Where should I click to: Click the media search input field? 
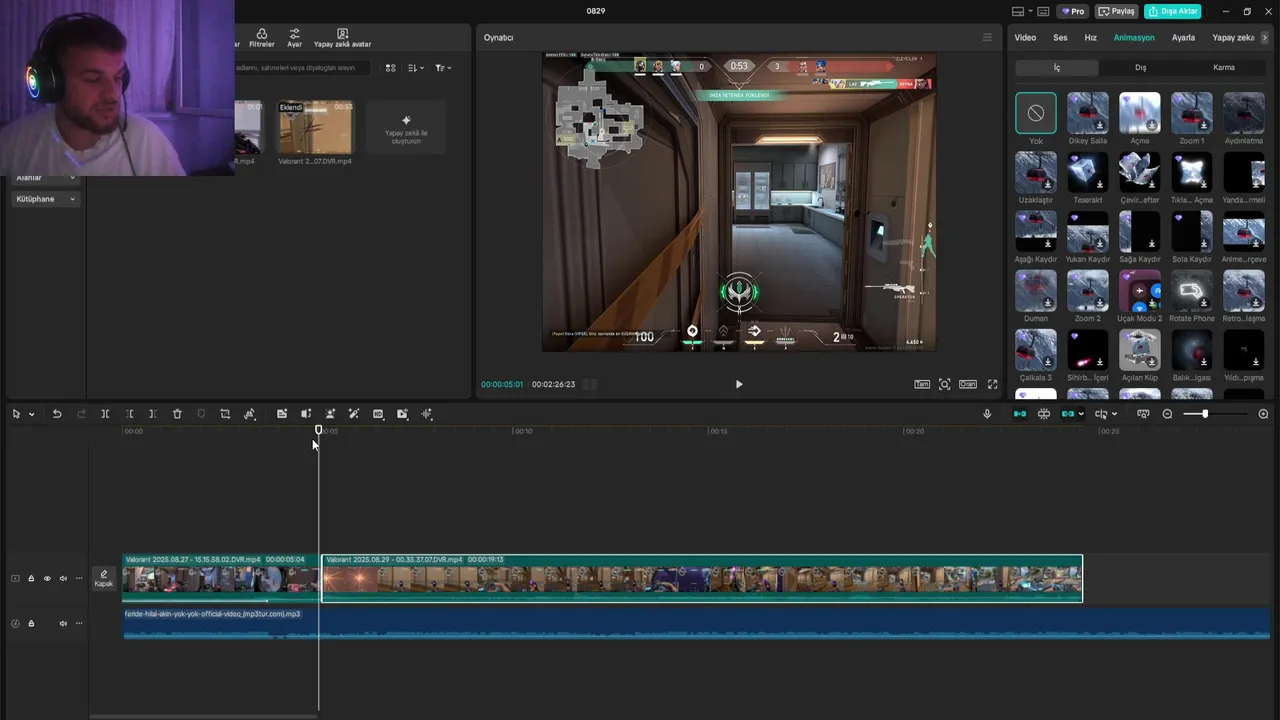point(302,68)
